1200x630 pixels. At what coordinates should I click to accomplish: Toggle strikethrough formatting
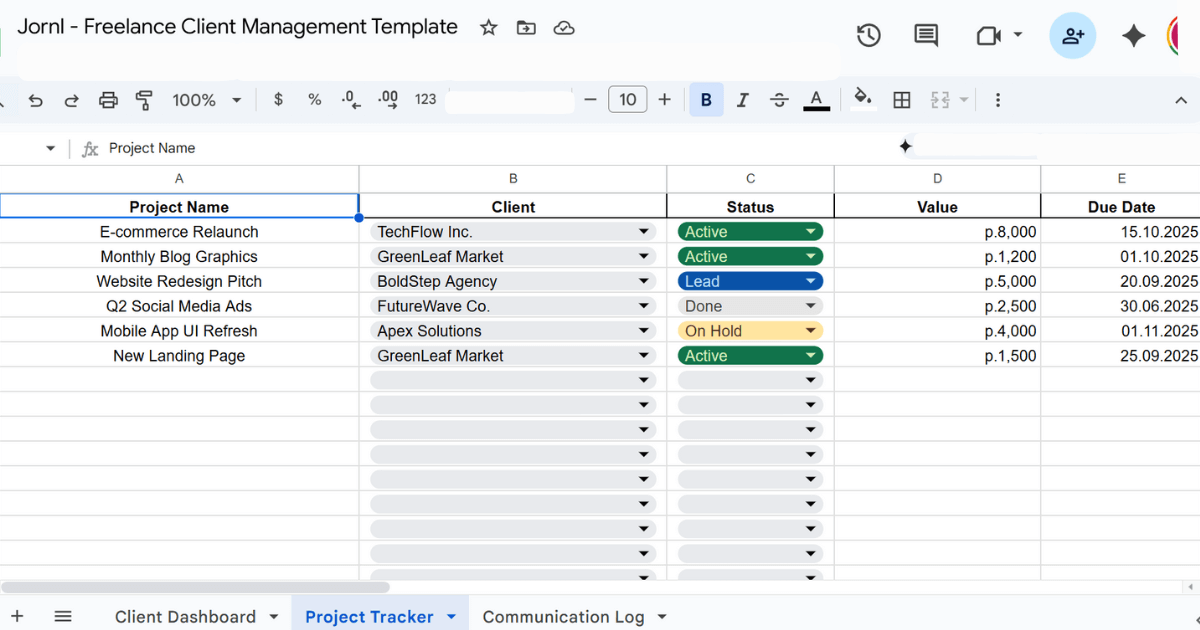[x=779, y=100]
